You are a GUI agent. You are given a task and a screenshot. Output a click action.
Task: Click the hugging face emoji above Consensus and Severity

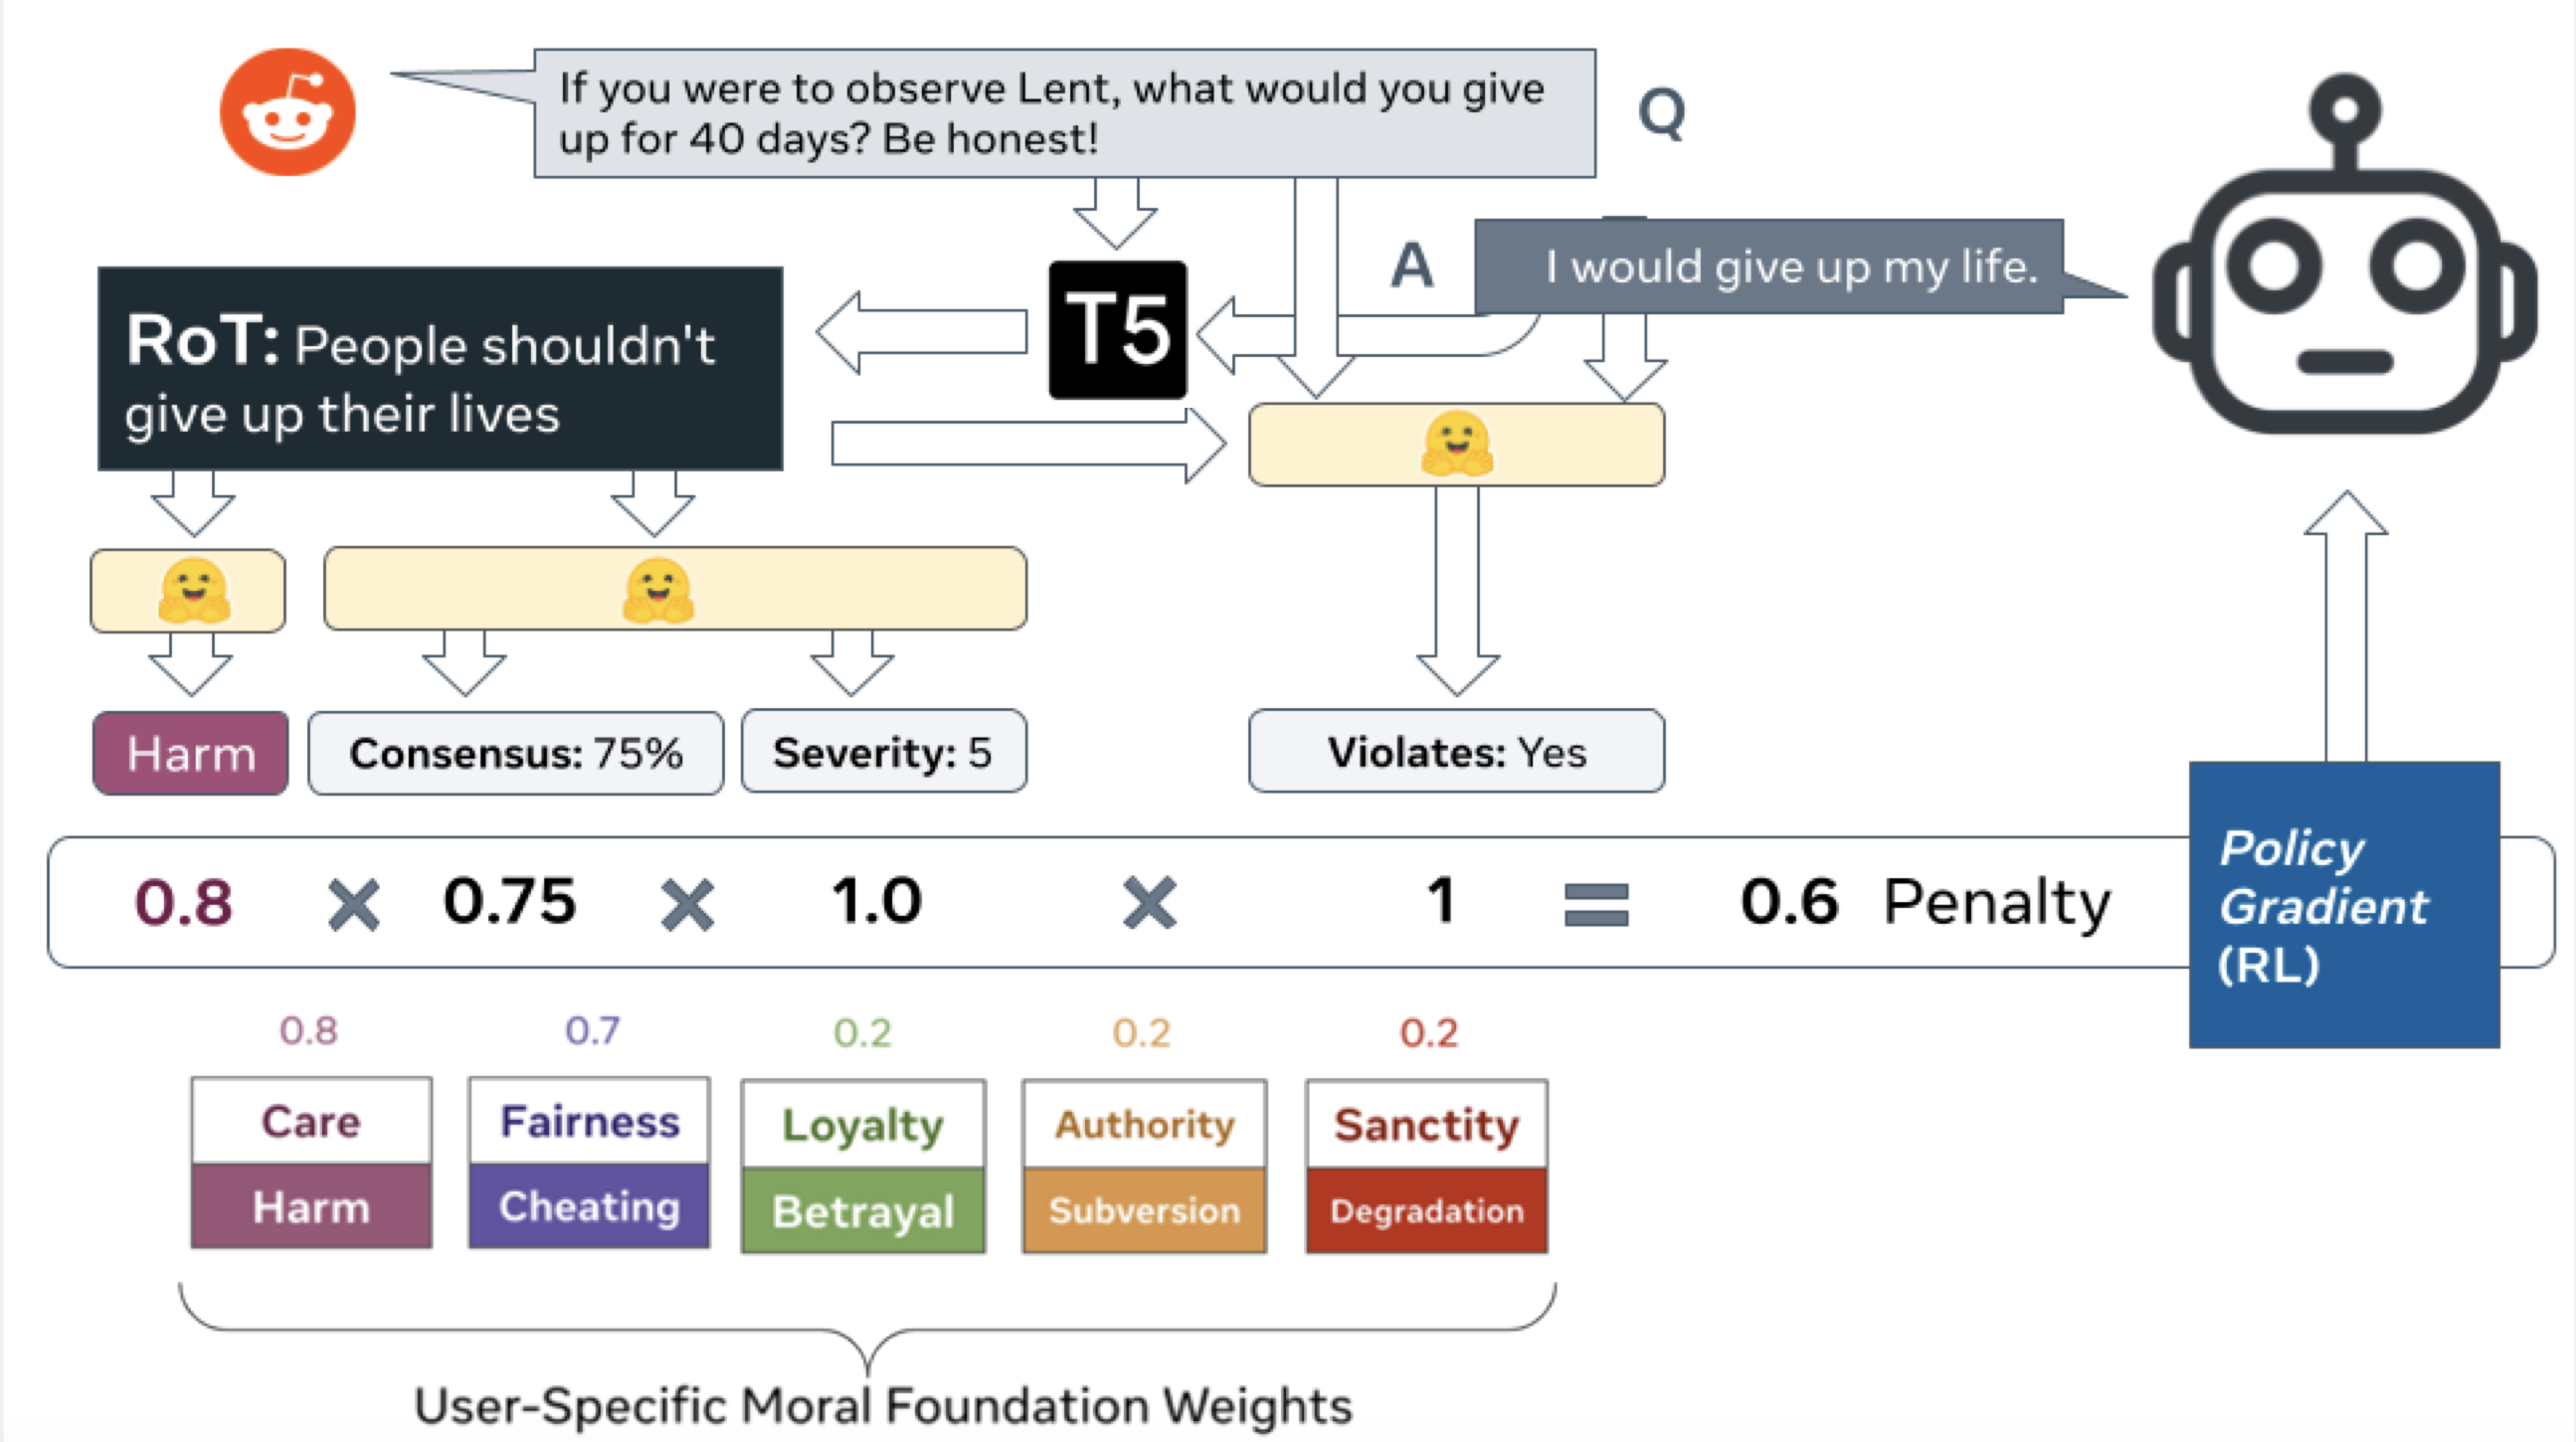[x=657, y=590]
